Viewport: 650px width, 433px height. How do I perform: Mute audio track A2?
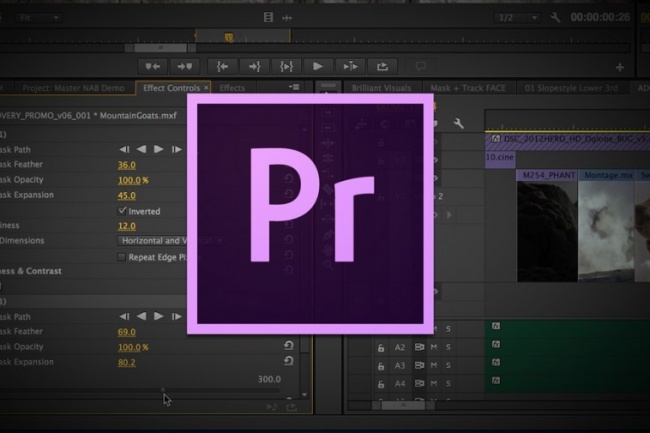coord(434,347)
